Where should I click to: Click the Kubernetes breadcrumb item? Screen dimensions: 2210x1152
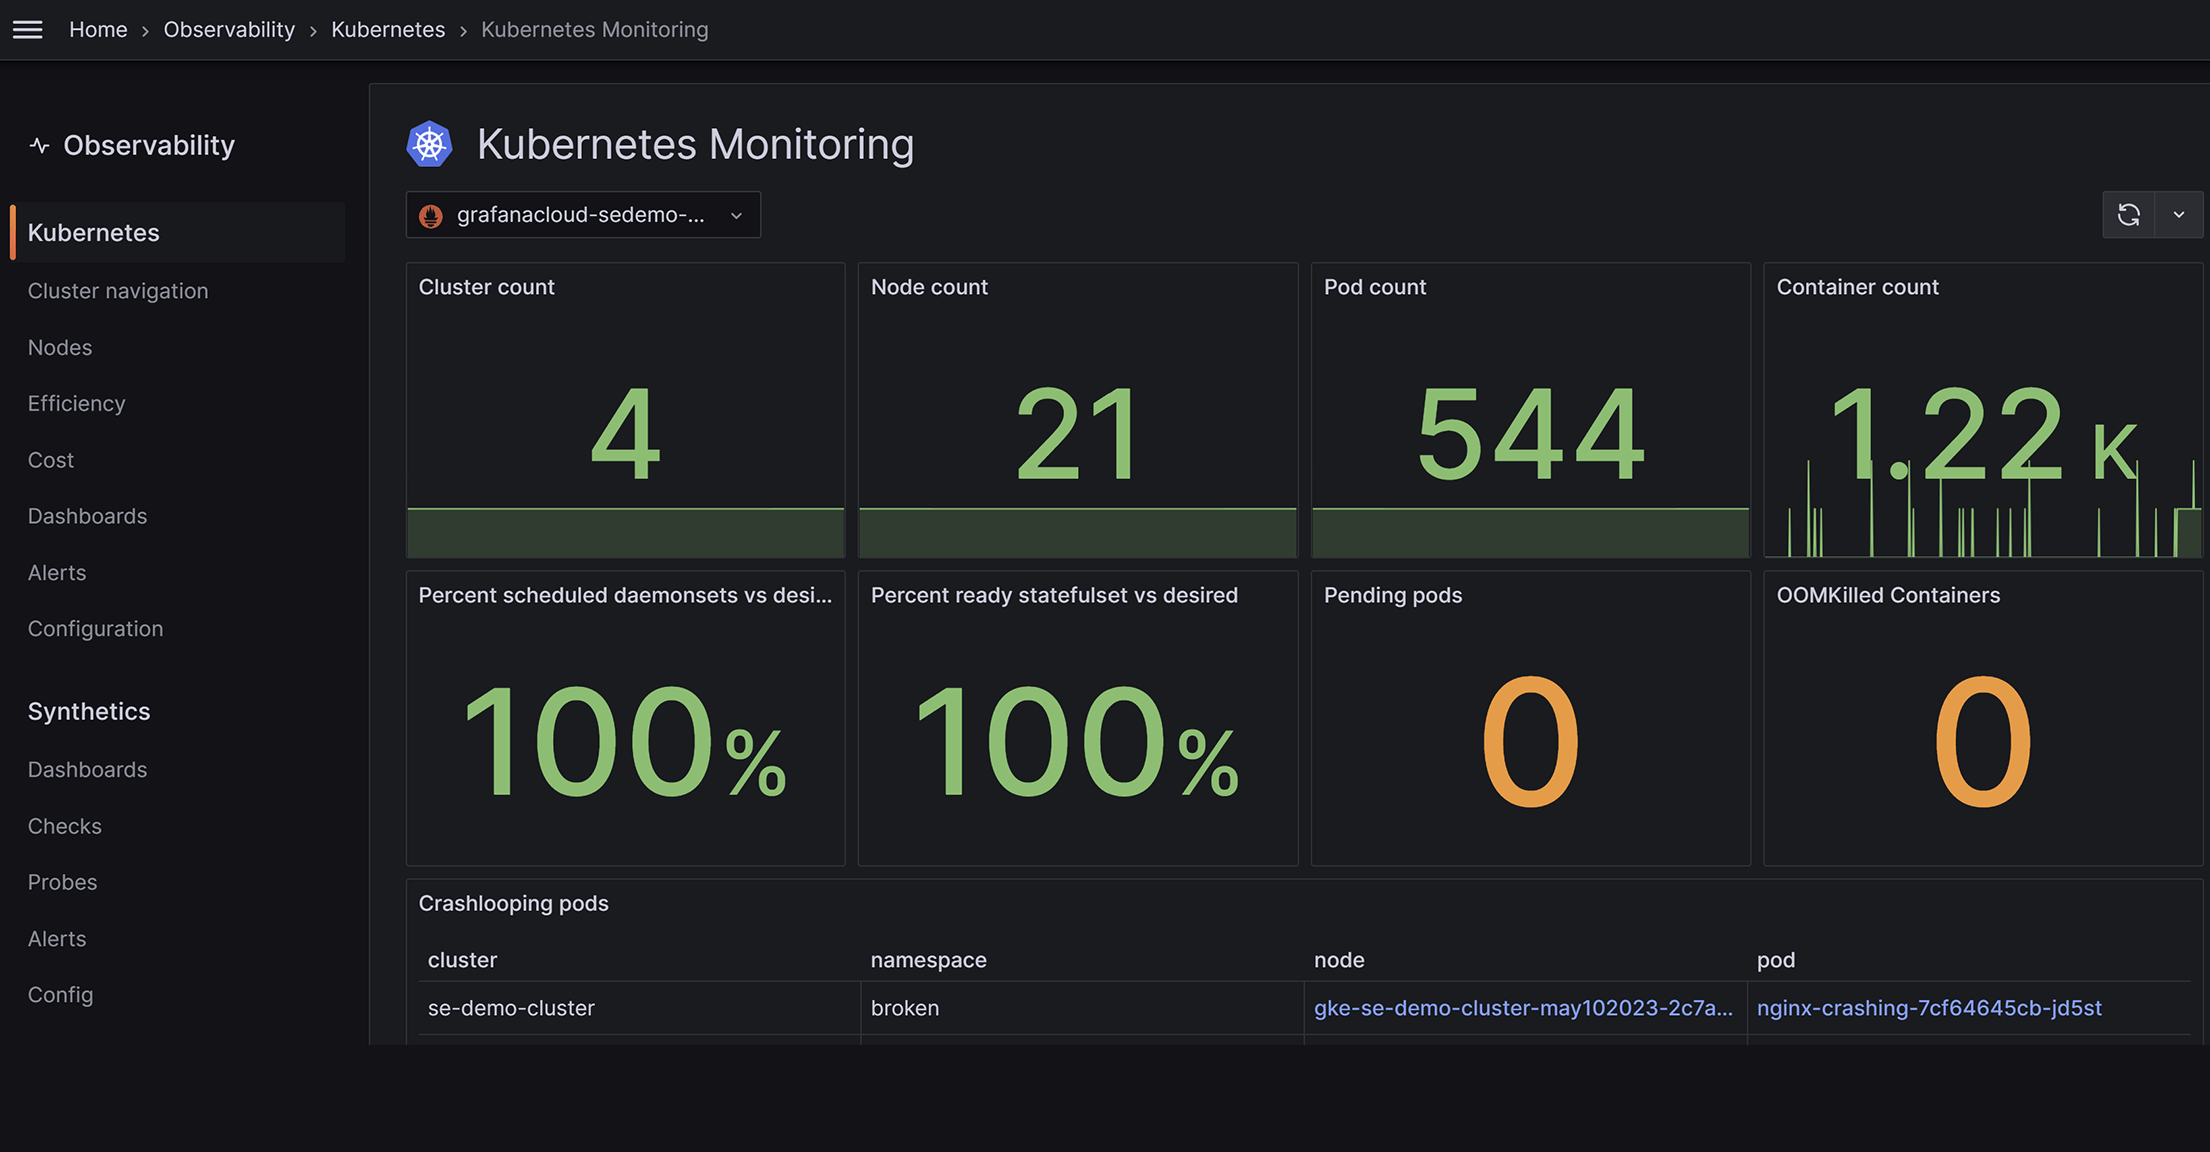pos(388,29)
